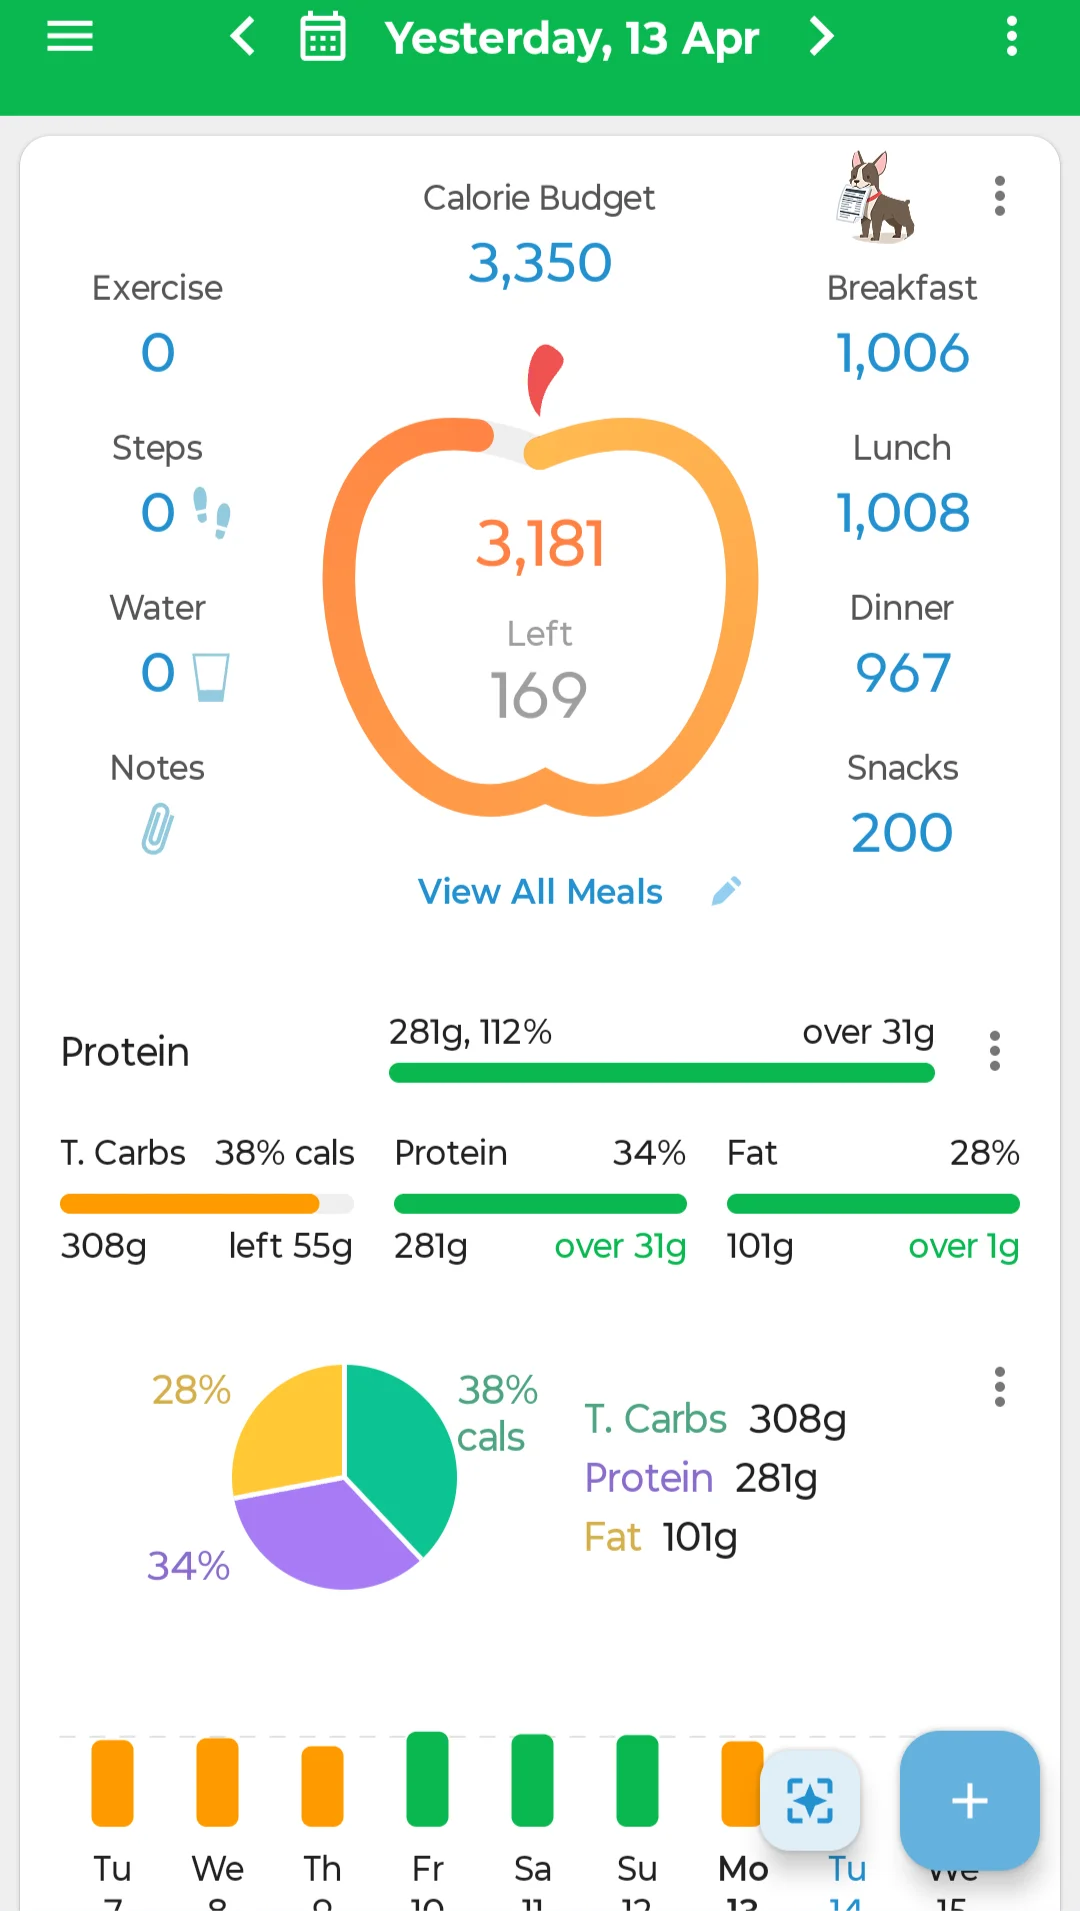Open the top bar overflow menu
The image size is (1080, 1911).
(1012, 38)
